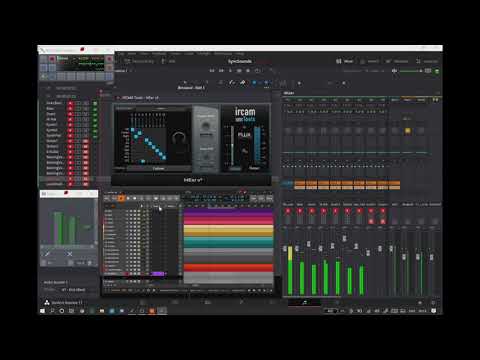Click the IRCAM Tools HEar v3 title

140,98
